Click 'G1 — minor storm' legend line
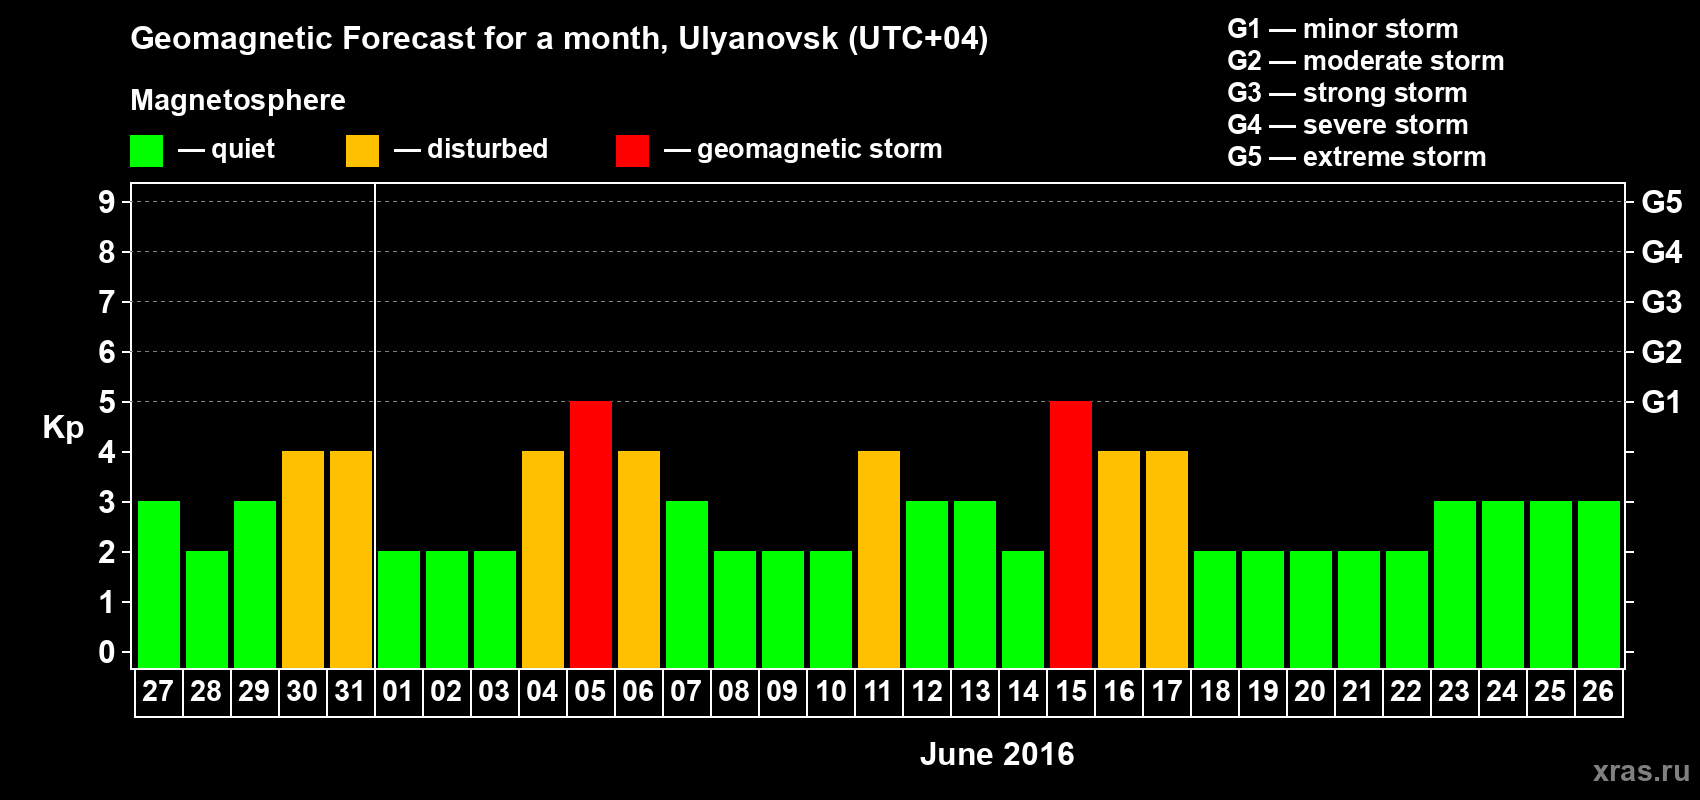 pos(1343,29)
